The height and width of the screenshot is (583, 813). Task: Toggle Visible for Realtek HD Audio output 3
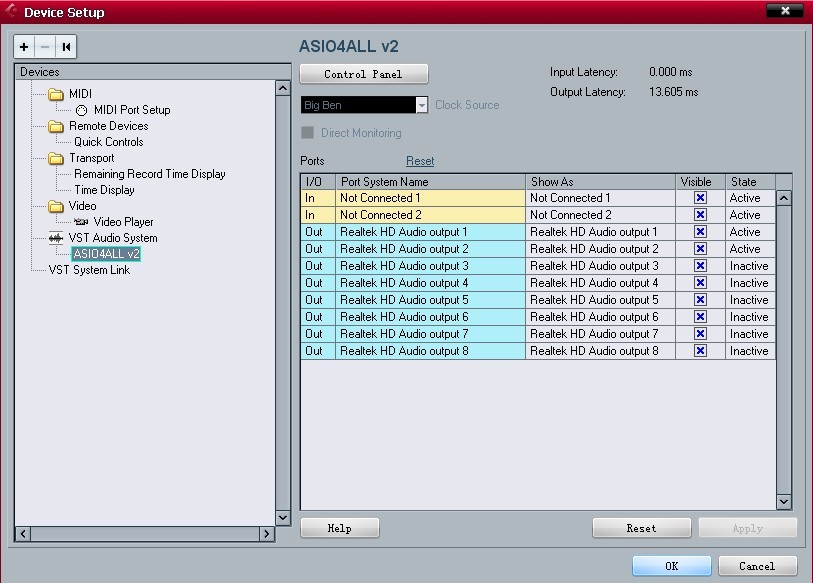click(700, 266)
